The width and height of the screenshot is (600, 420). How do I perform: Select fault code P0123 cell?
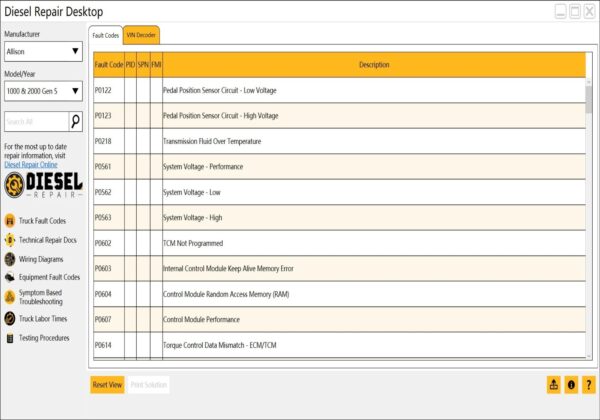click(109, 116)
